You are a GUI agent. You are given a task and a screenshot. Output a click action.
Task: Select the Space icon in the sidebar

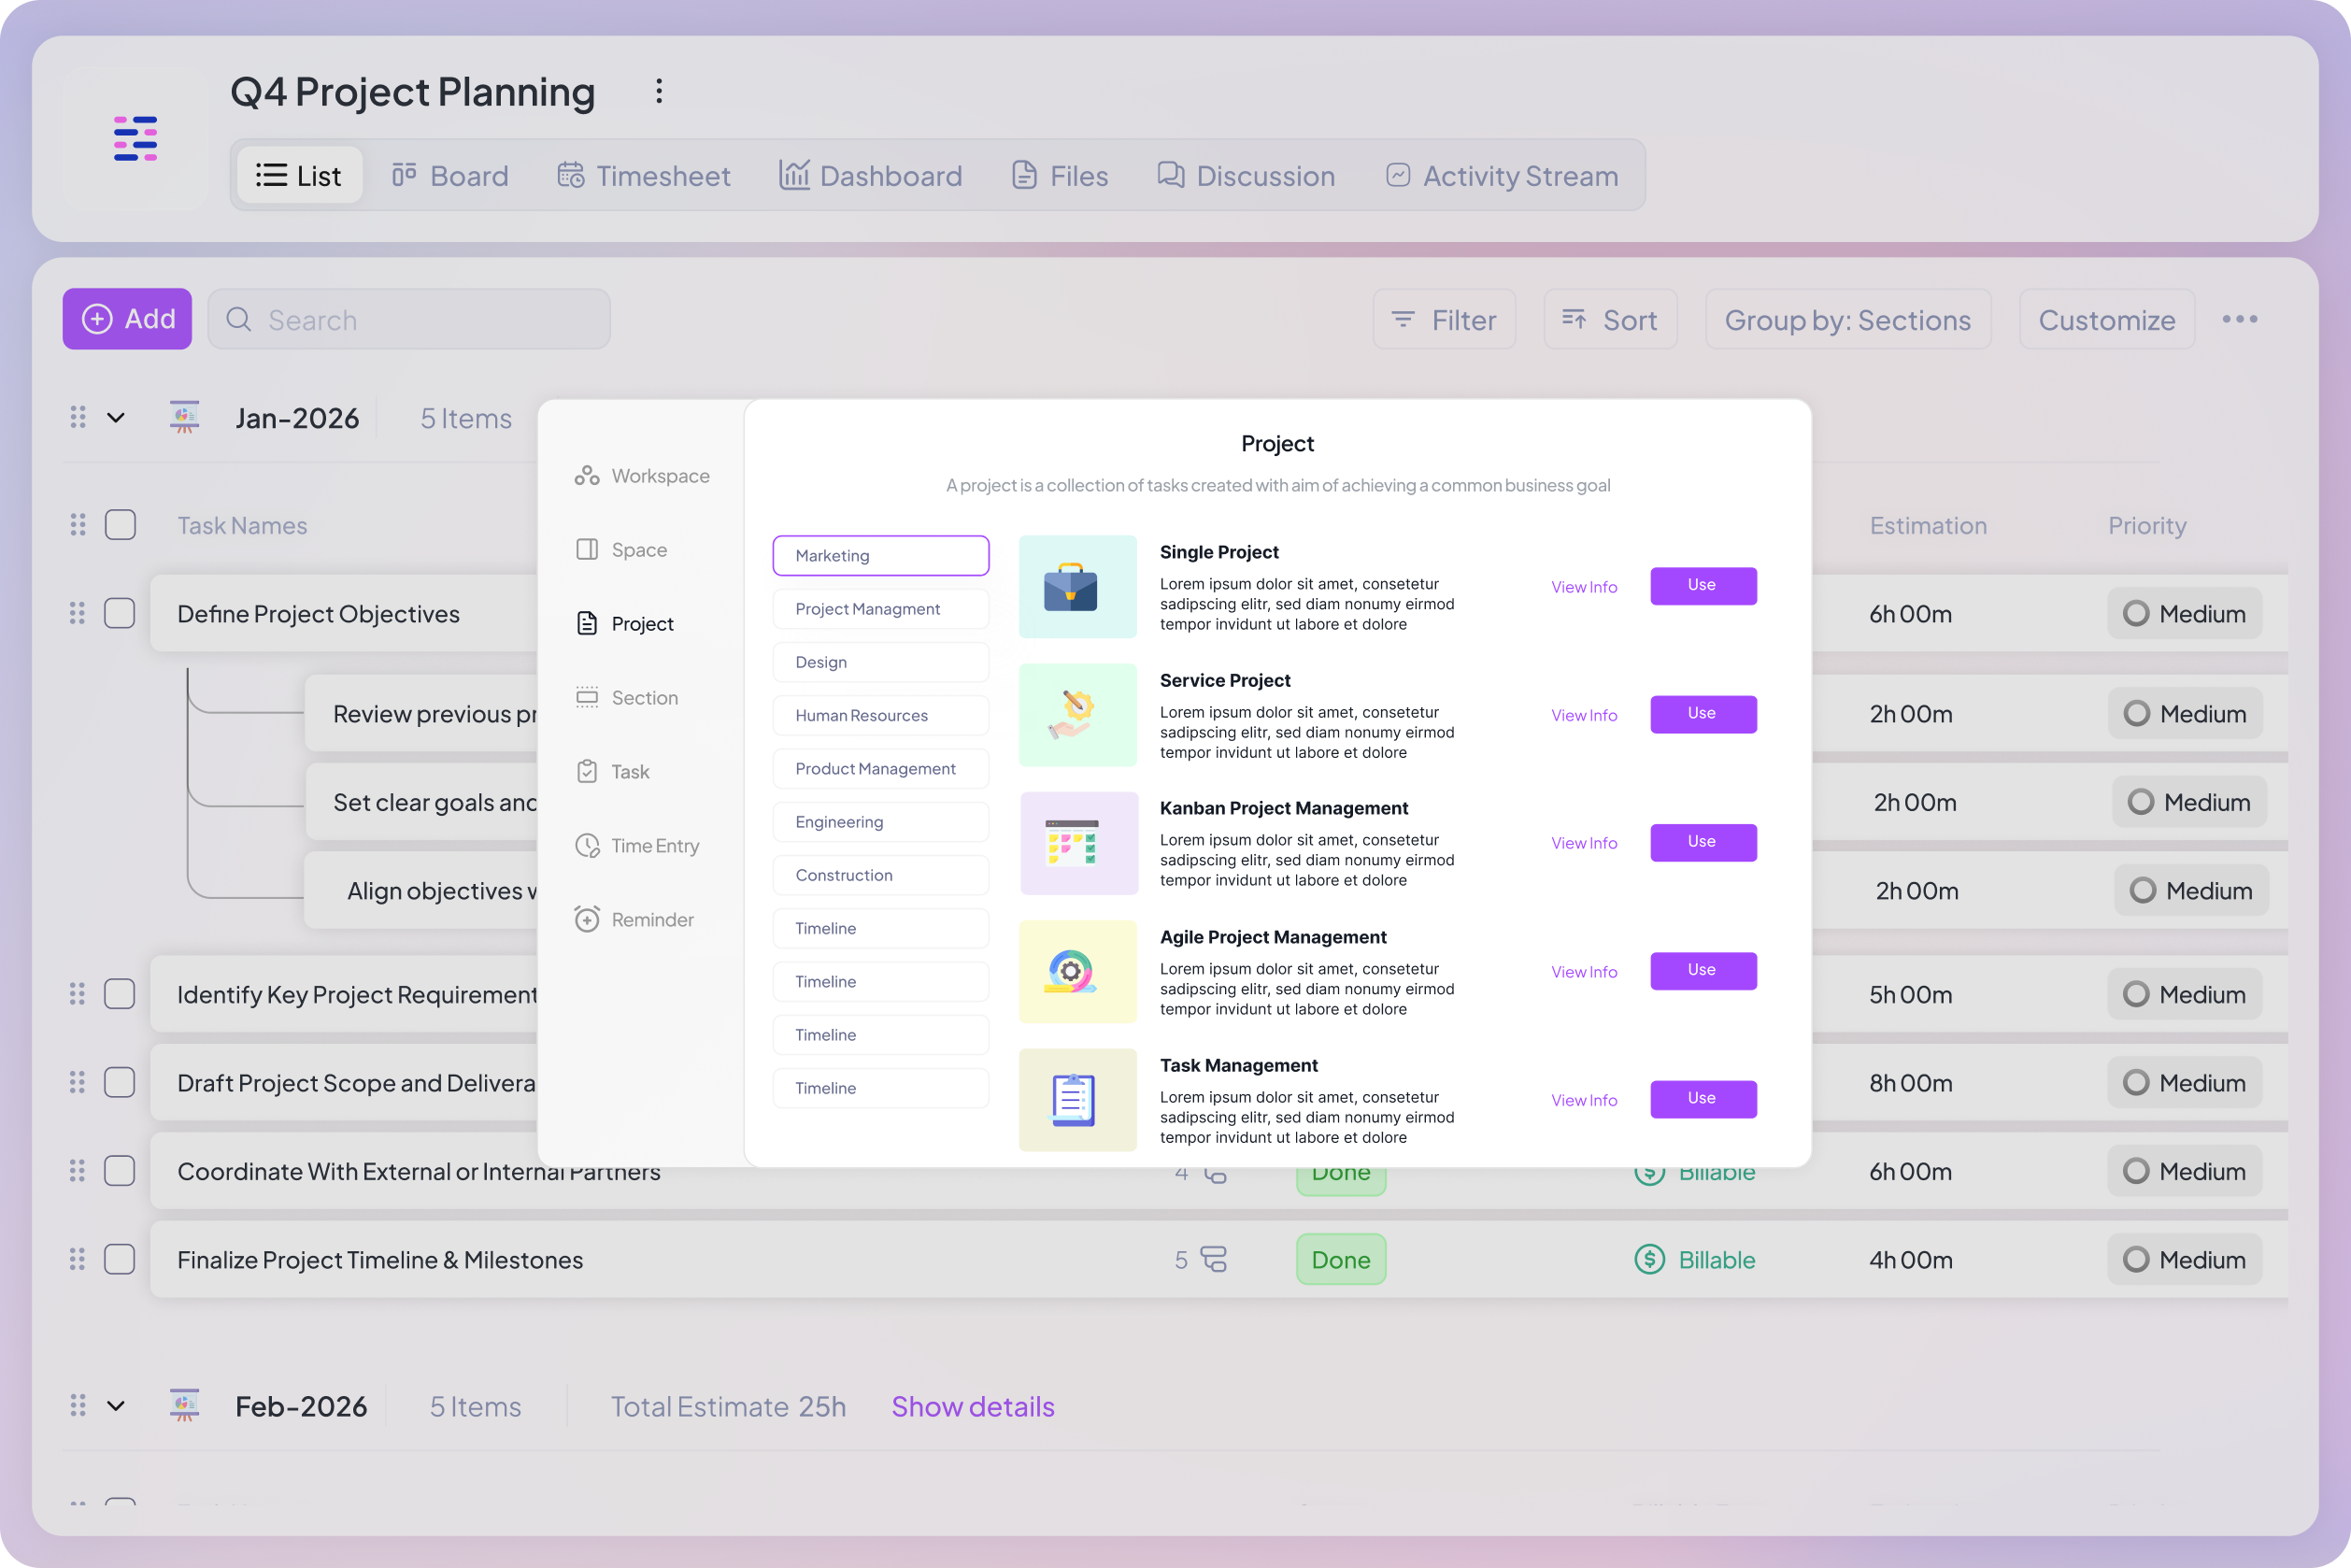coord(587,549)
